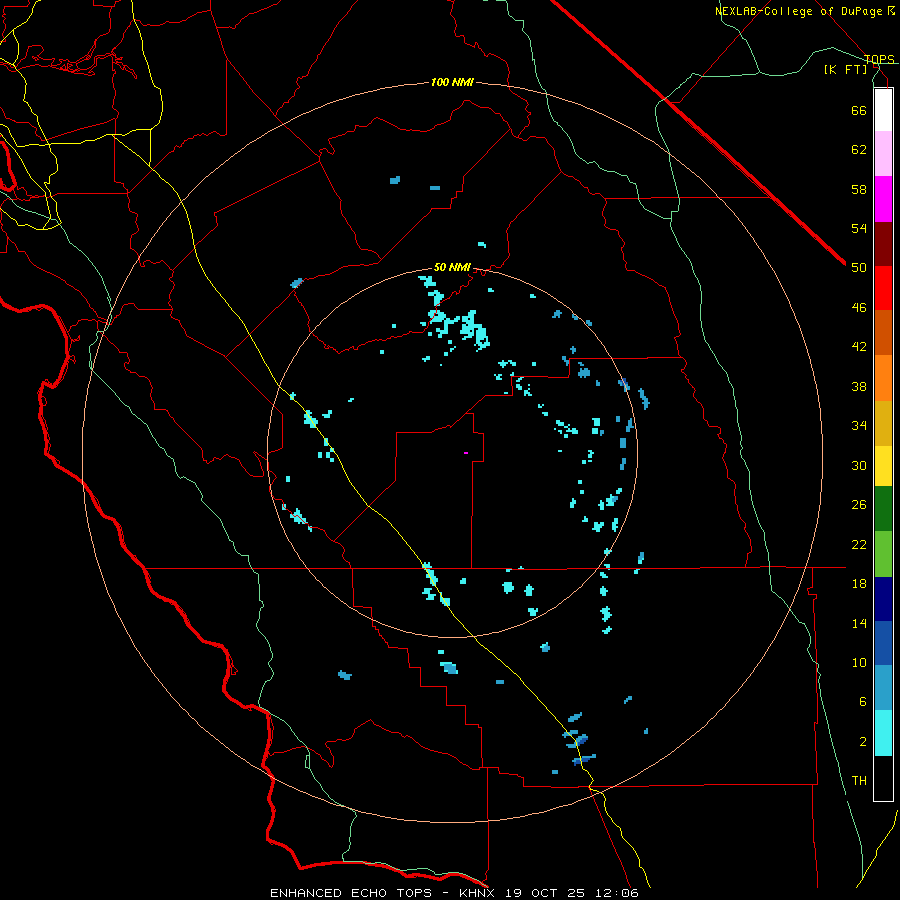Click the 54 legend value
The width and height of the screenshot is (900, 900).
tap(859, 228)
